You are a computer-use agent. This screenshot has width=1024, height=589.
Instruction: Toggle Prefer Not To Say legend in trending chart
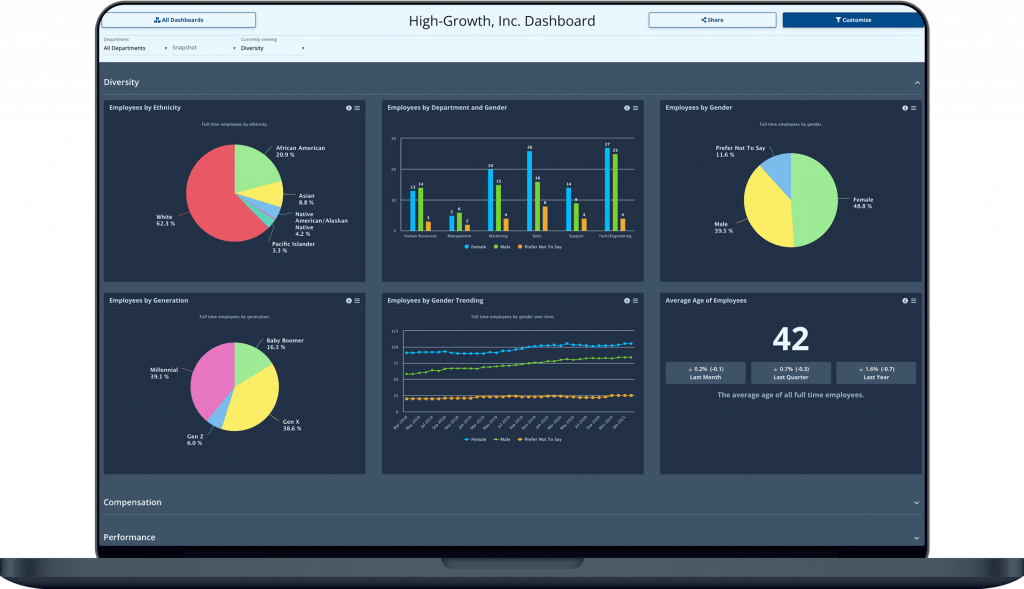pyautogui.click(x=540, y=439)
